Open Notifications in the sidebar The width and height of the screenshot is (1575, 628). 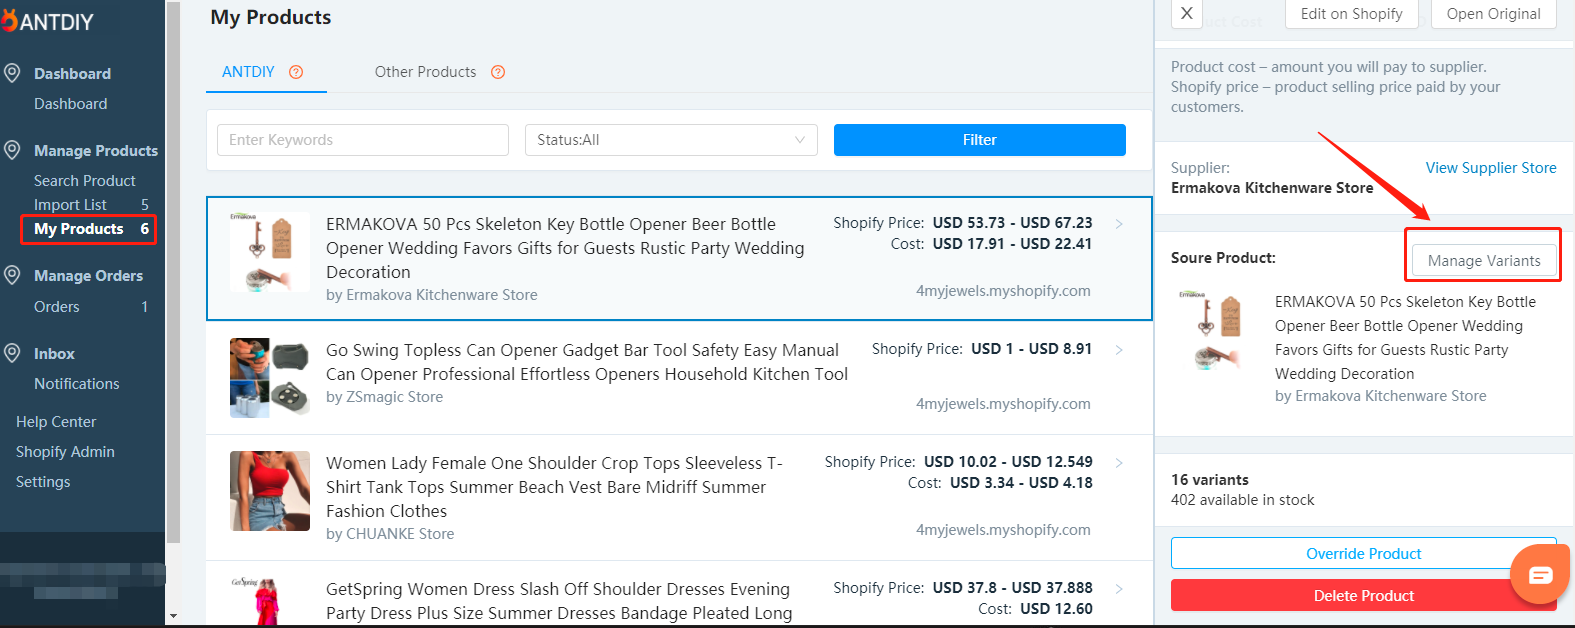pos(77,384)
